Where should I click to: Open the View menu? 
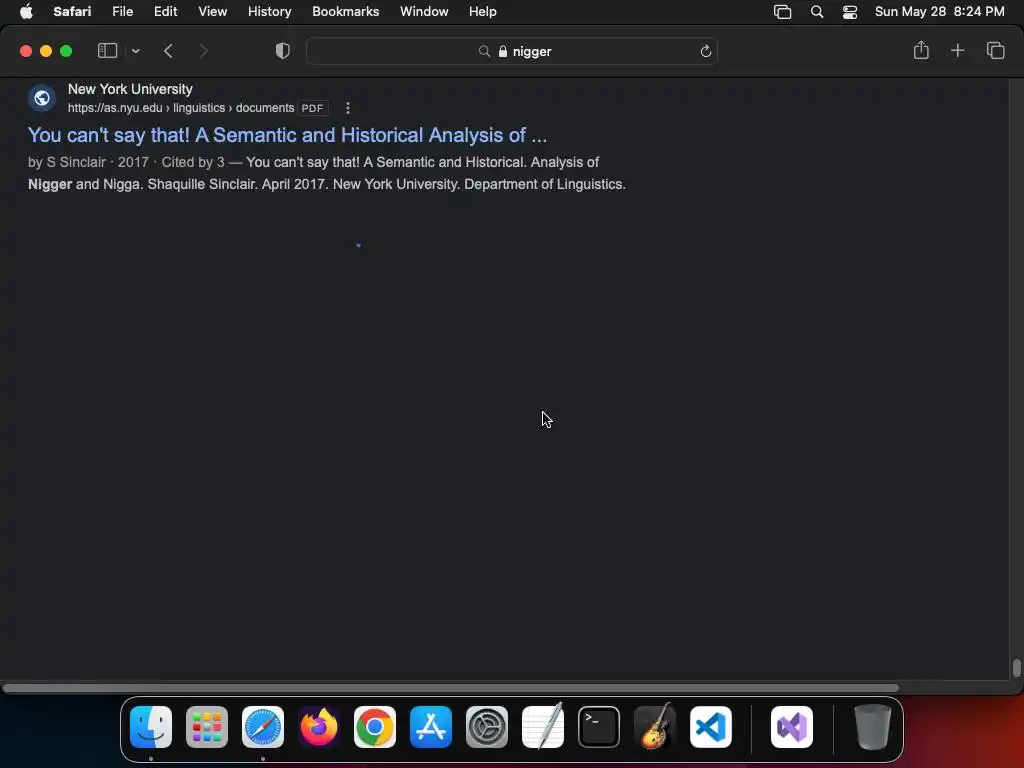tap(212, 12)
